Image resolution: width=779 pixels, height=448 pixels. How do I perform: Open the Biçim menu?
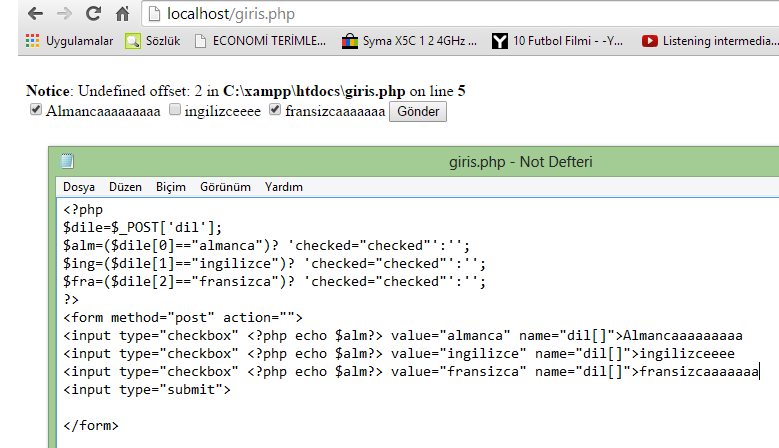(x=171, y=187)
